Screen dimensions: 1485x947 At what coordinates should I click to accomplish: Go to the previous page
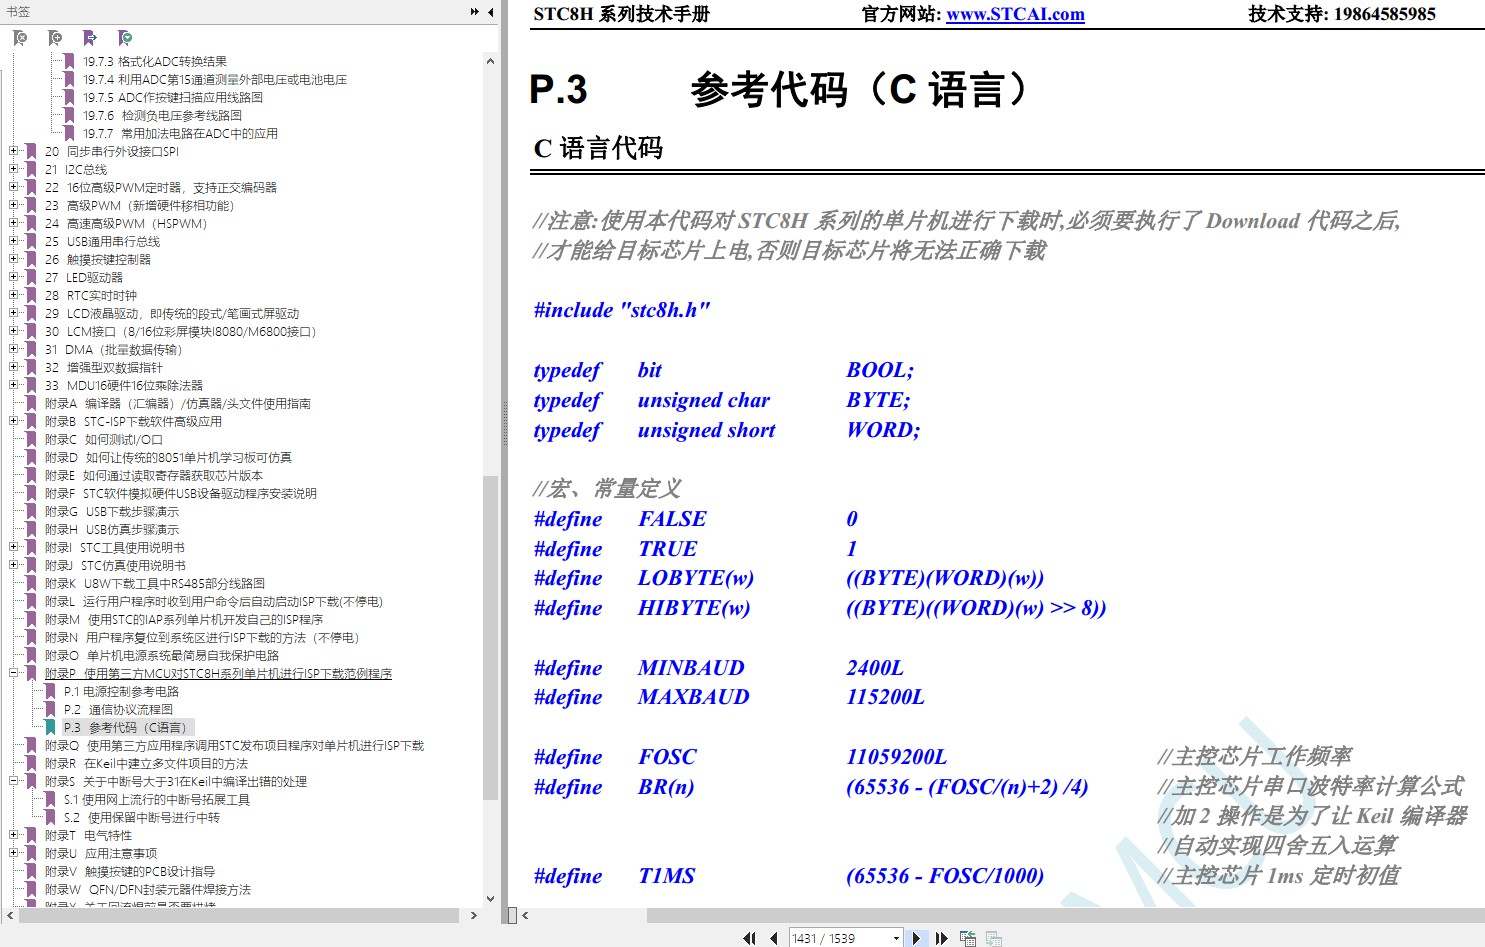[x=774, y=938]
